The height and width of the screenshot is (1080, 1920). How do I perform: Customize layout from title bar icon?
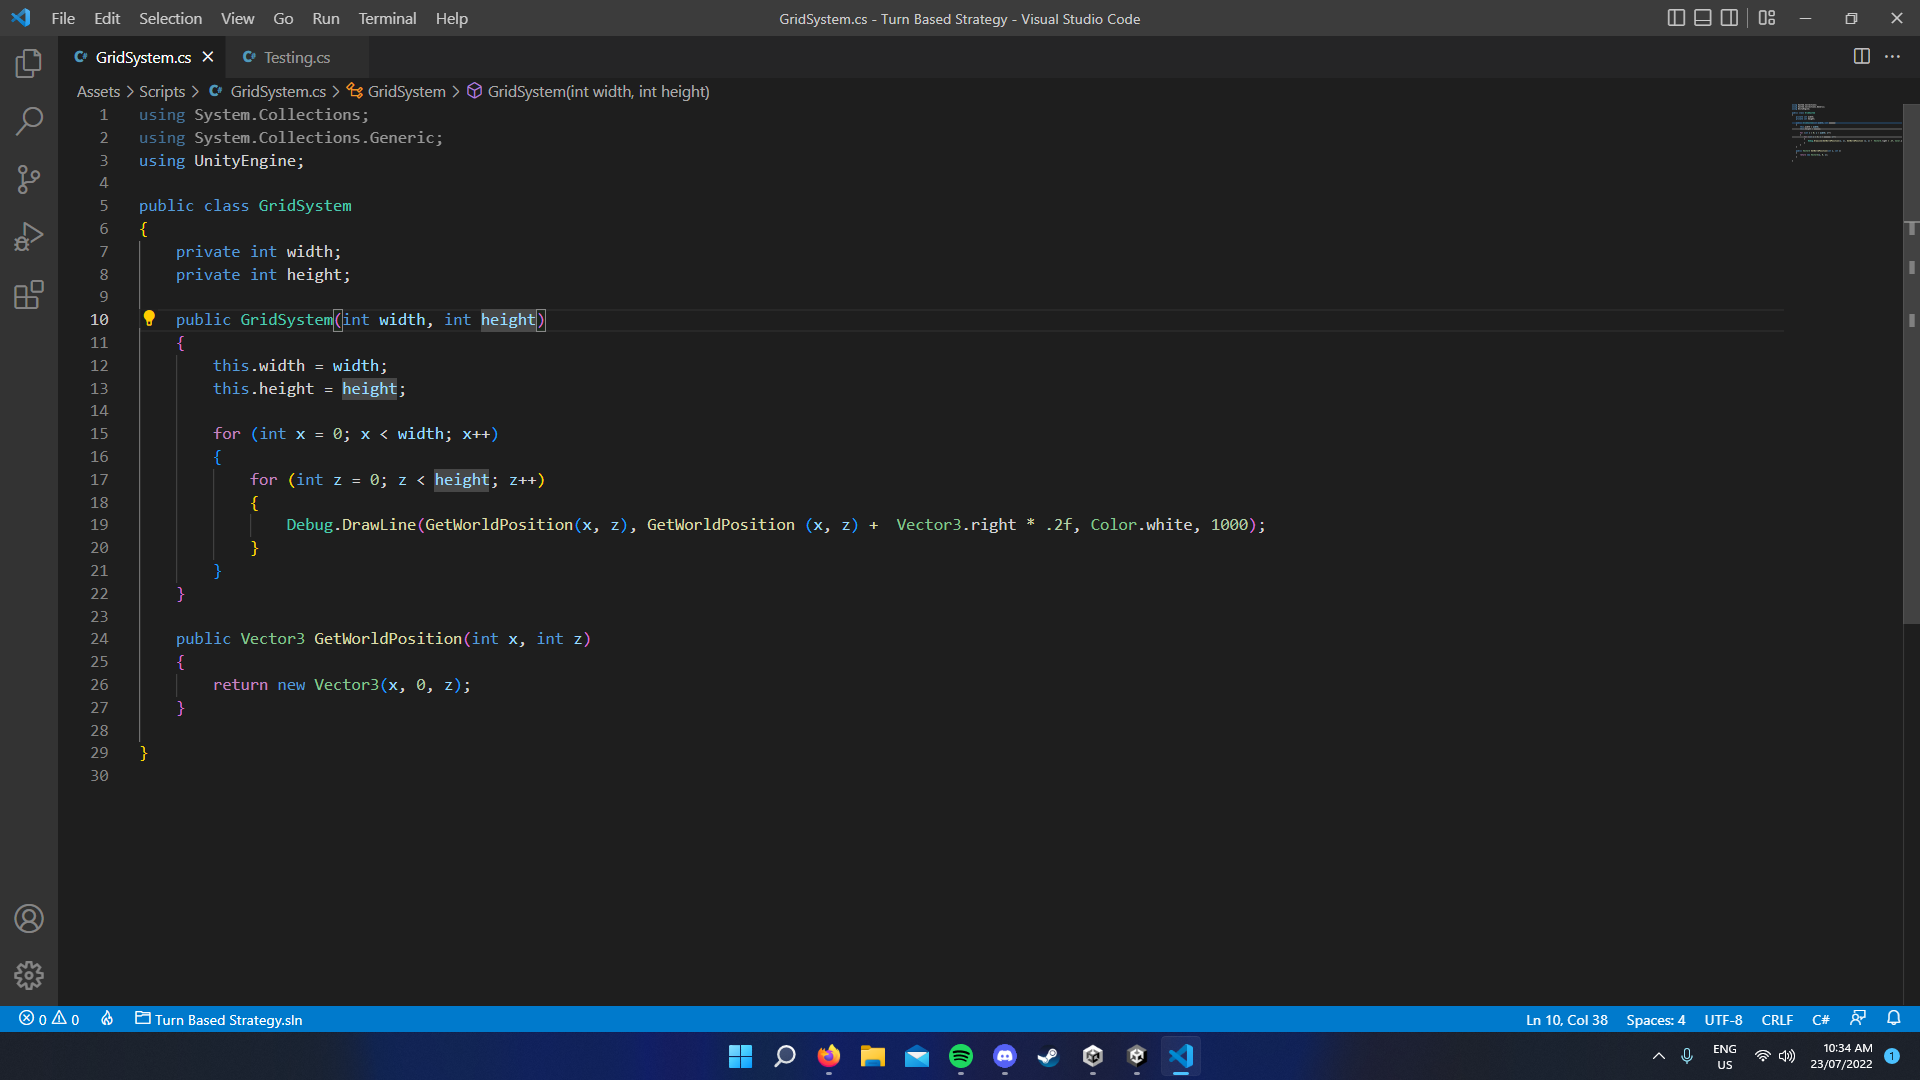[x=1767, y=18]
